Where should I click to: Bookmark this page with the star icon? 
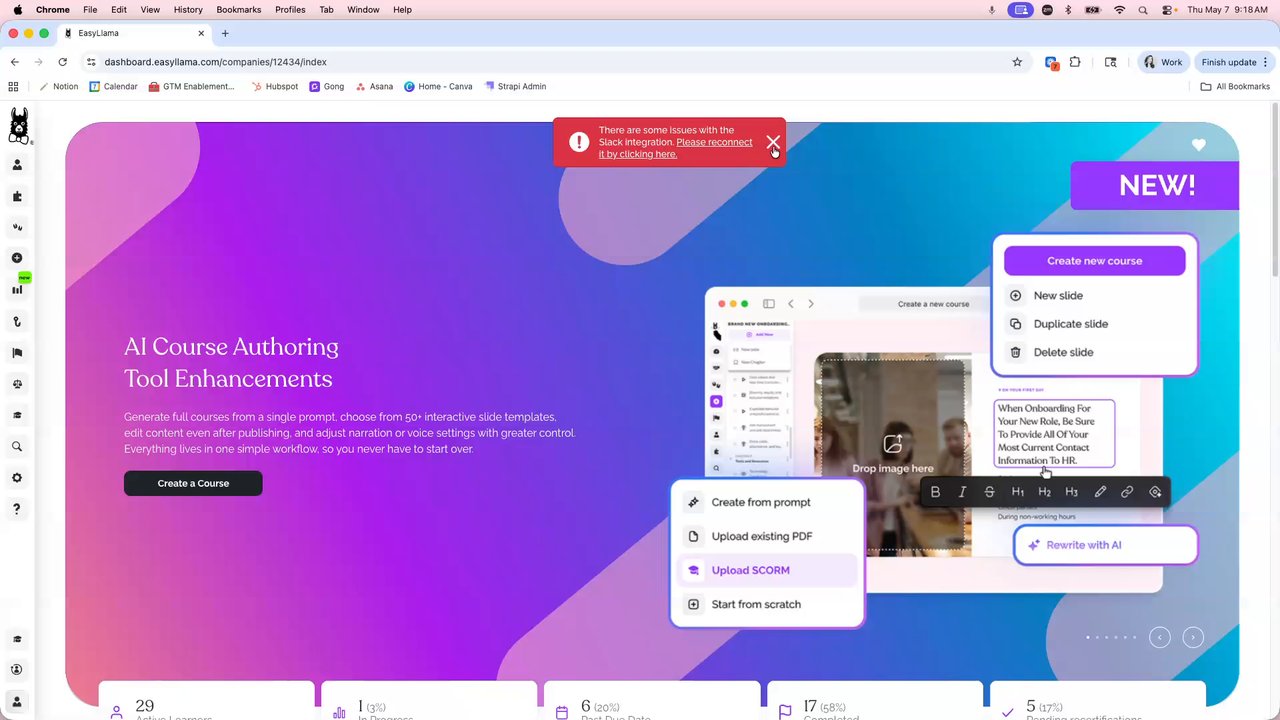pos(1017,62)
